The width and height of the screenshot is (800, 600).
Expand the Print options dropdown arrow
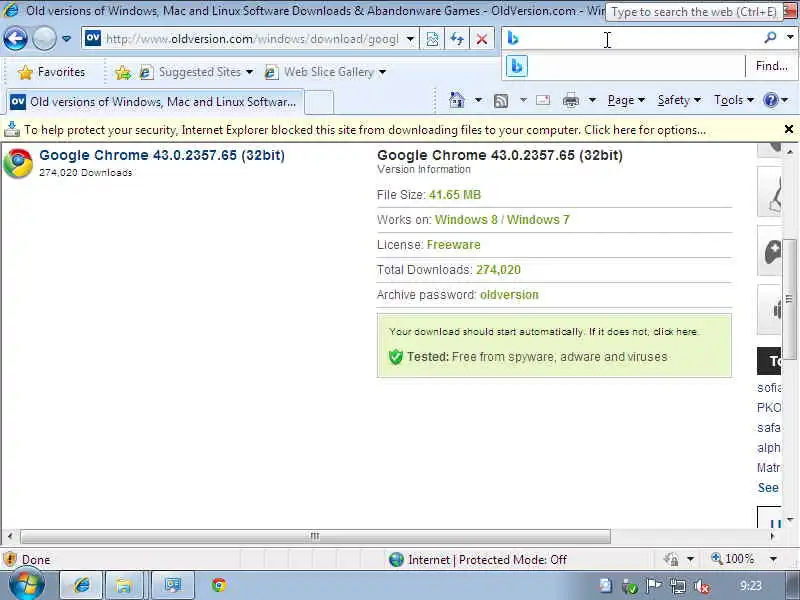[592, 100]
